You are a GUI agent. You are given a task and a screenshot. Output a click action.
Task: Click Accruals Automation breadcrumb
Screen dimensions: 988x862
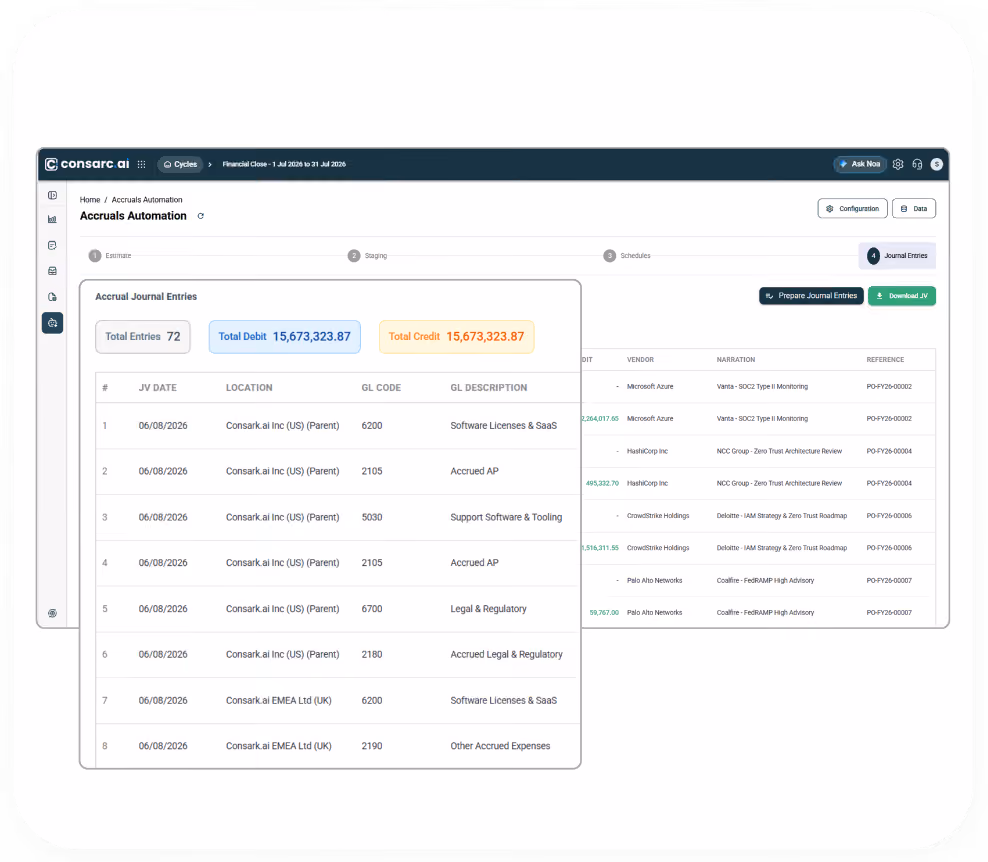[147, 200]
